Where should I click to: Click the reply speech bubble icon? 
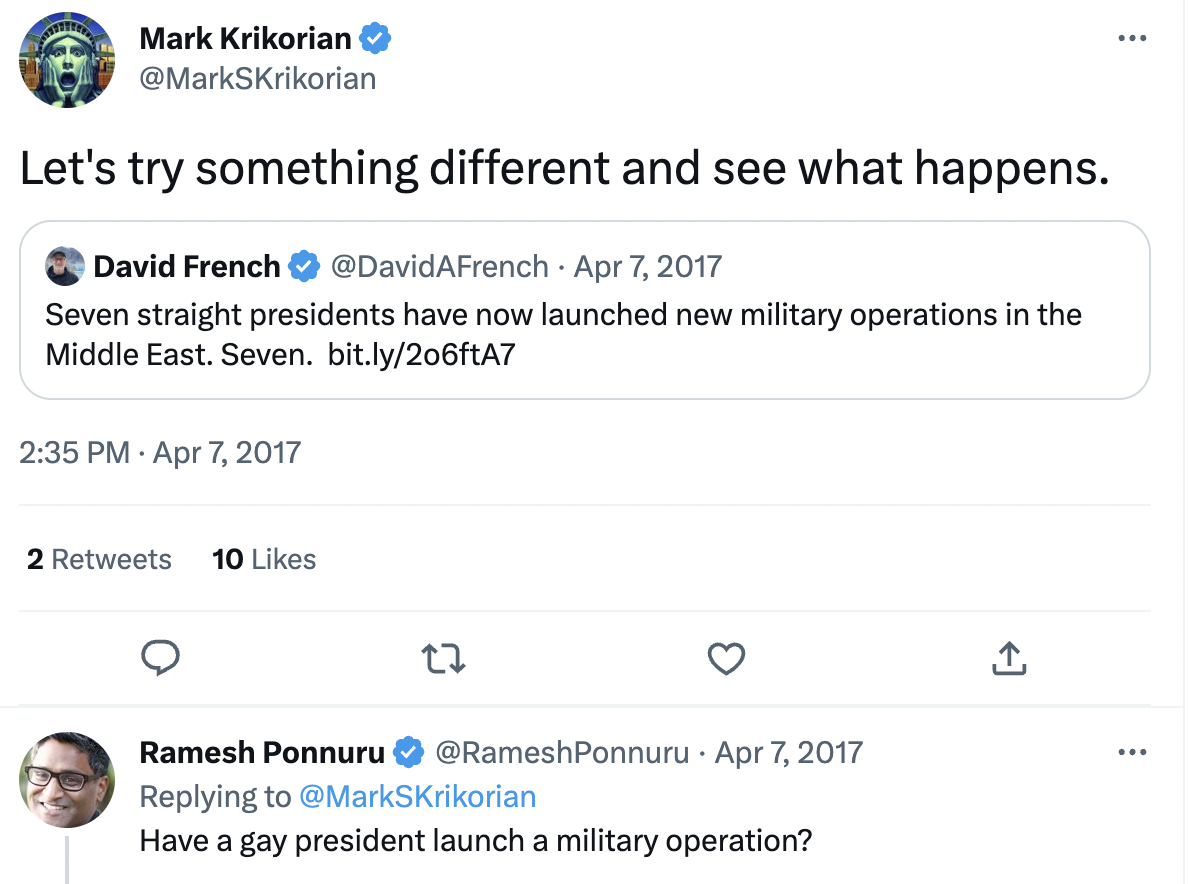click(160, 657)
